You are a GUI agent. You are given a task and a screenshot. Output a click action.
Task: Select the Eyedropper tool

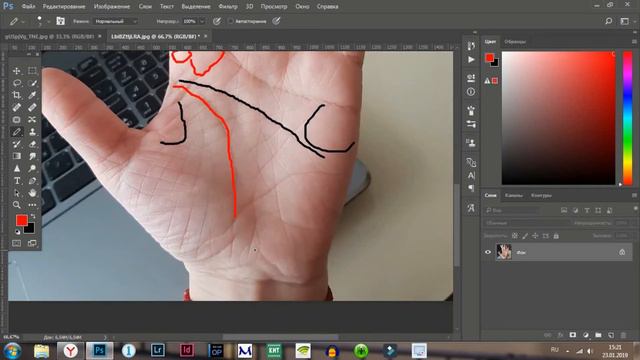coord(32,95)
